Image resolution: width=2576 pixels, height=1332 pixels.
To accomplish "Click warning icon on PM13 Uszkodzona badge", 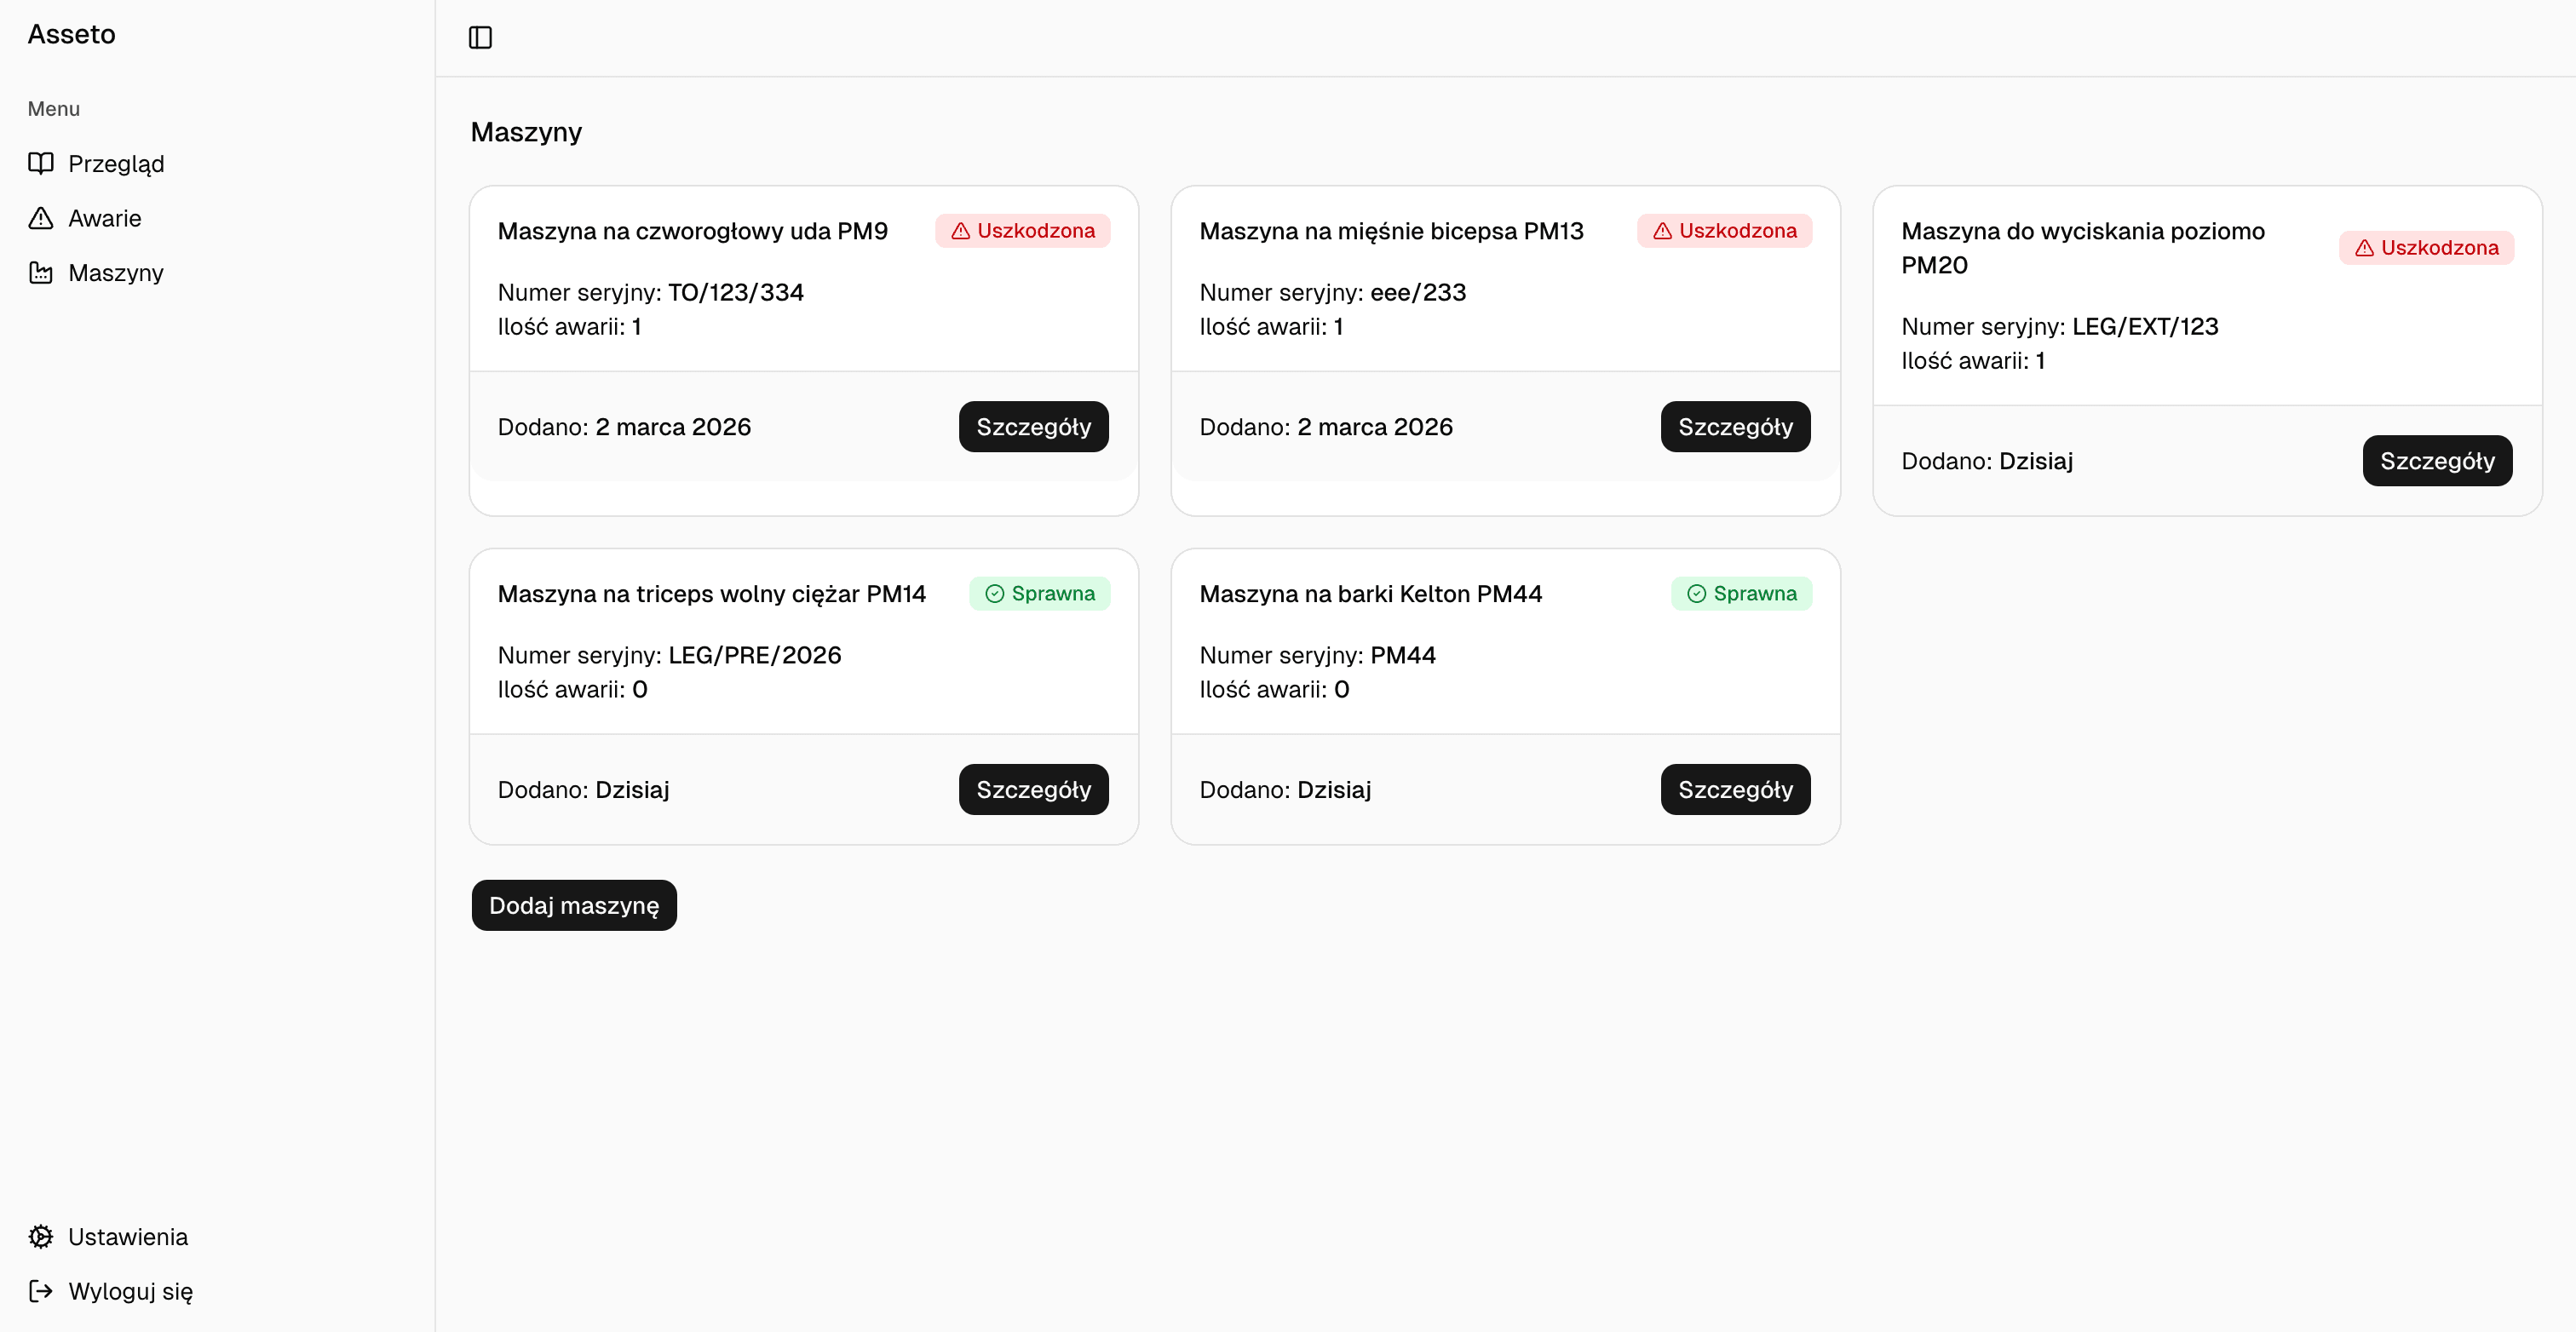I will tap(1662, 231).
